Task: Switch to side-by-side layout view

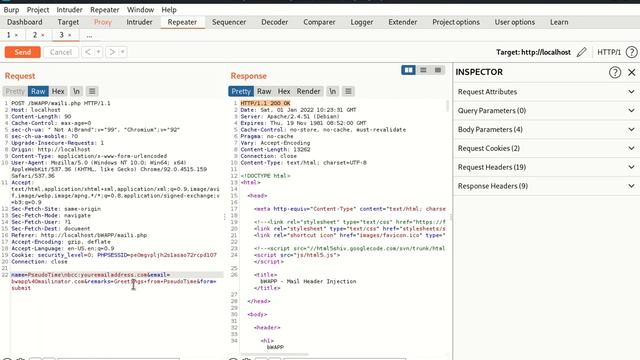Action: (x=408, y=70)
